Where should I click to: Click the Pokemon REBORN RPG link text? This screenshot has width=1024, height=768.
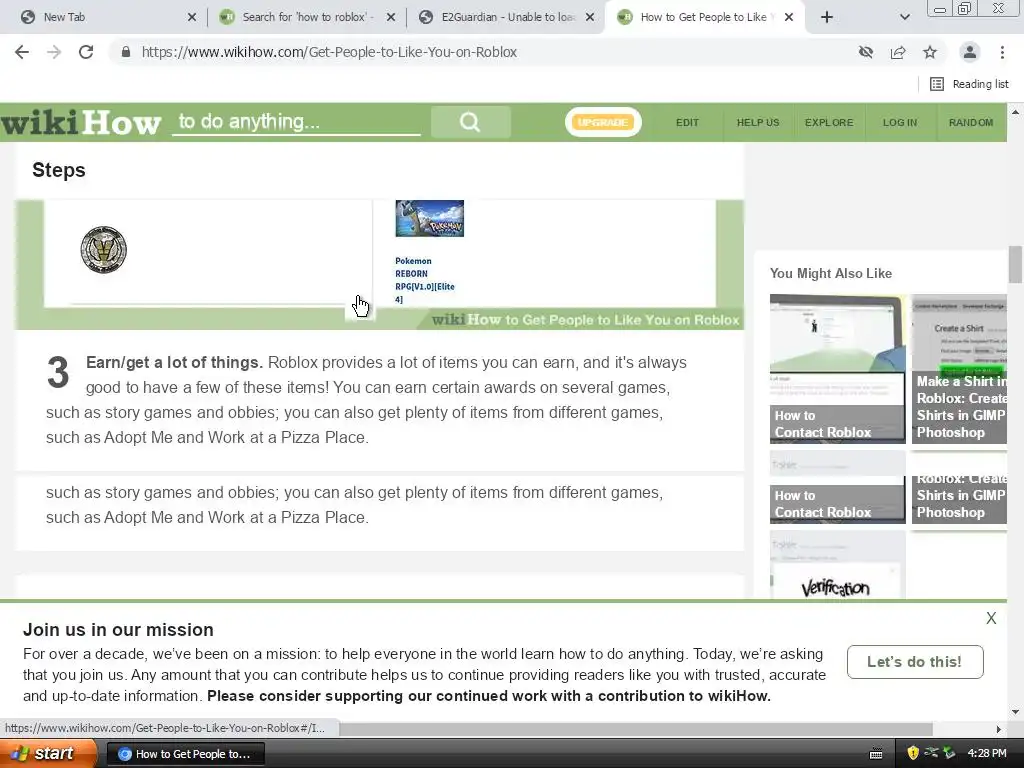pos(424,280)
